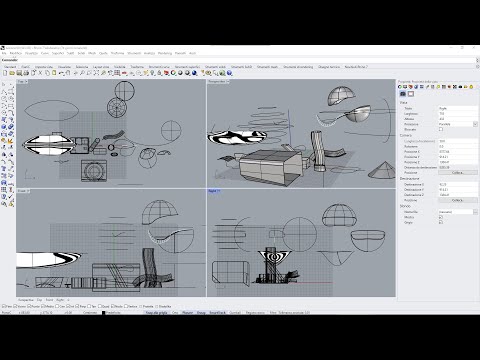The image size is (480, 360).
Task: Click the Titolo field in view properties
Action: [x=457, y=108]
